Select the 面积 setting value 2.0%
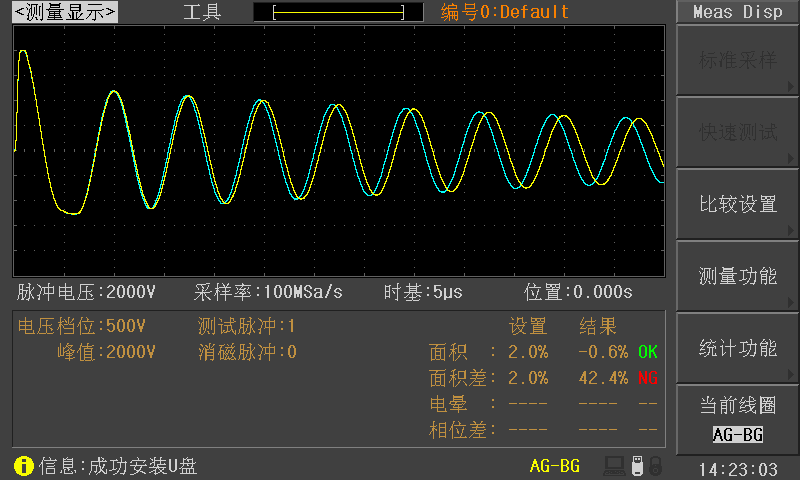This screenshot has height=480, width=800. pyautogui.click(x=528, y=352)
